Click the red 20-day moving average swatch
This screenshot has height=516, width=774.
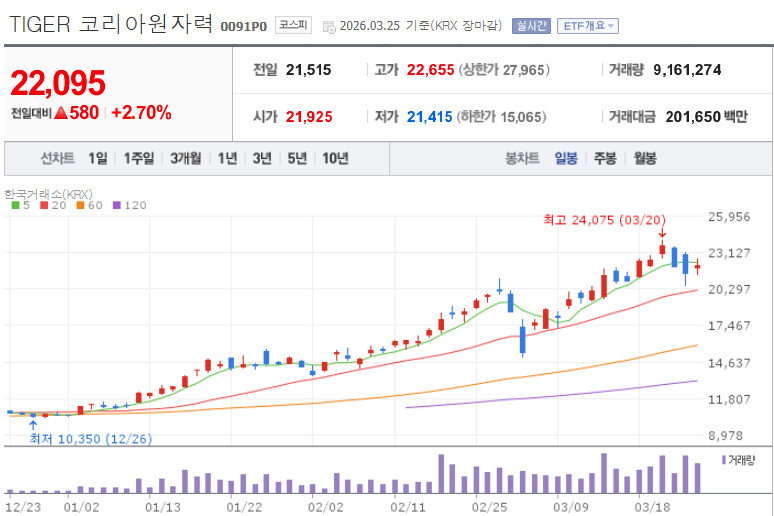click(44, 205)
